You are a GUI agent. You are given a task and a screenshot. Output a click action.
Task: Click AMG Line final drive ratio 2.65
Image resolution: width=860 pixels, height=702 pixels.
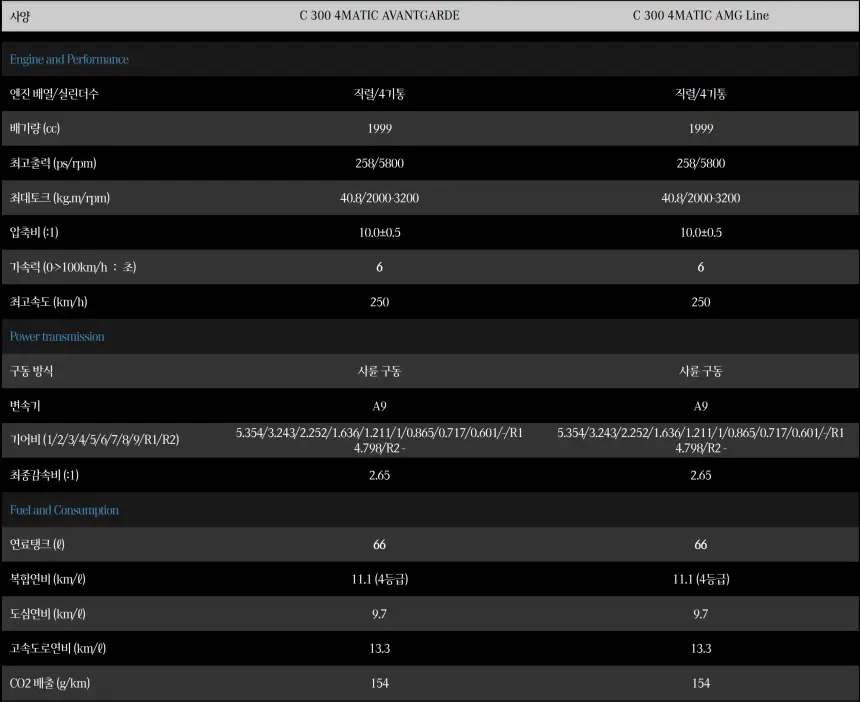click(701, 475)
